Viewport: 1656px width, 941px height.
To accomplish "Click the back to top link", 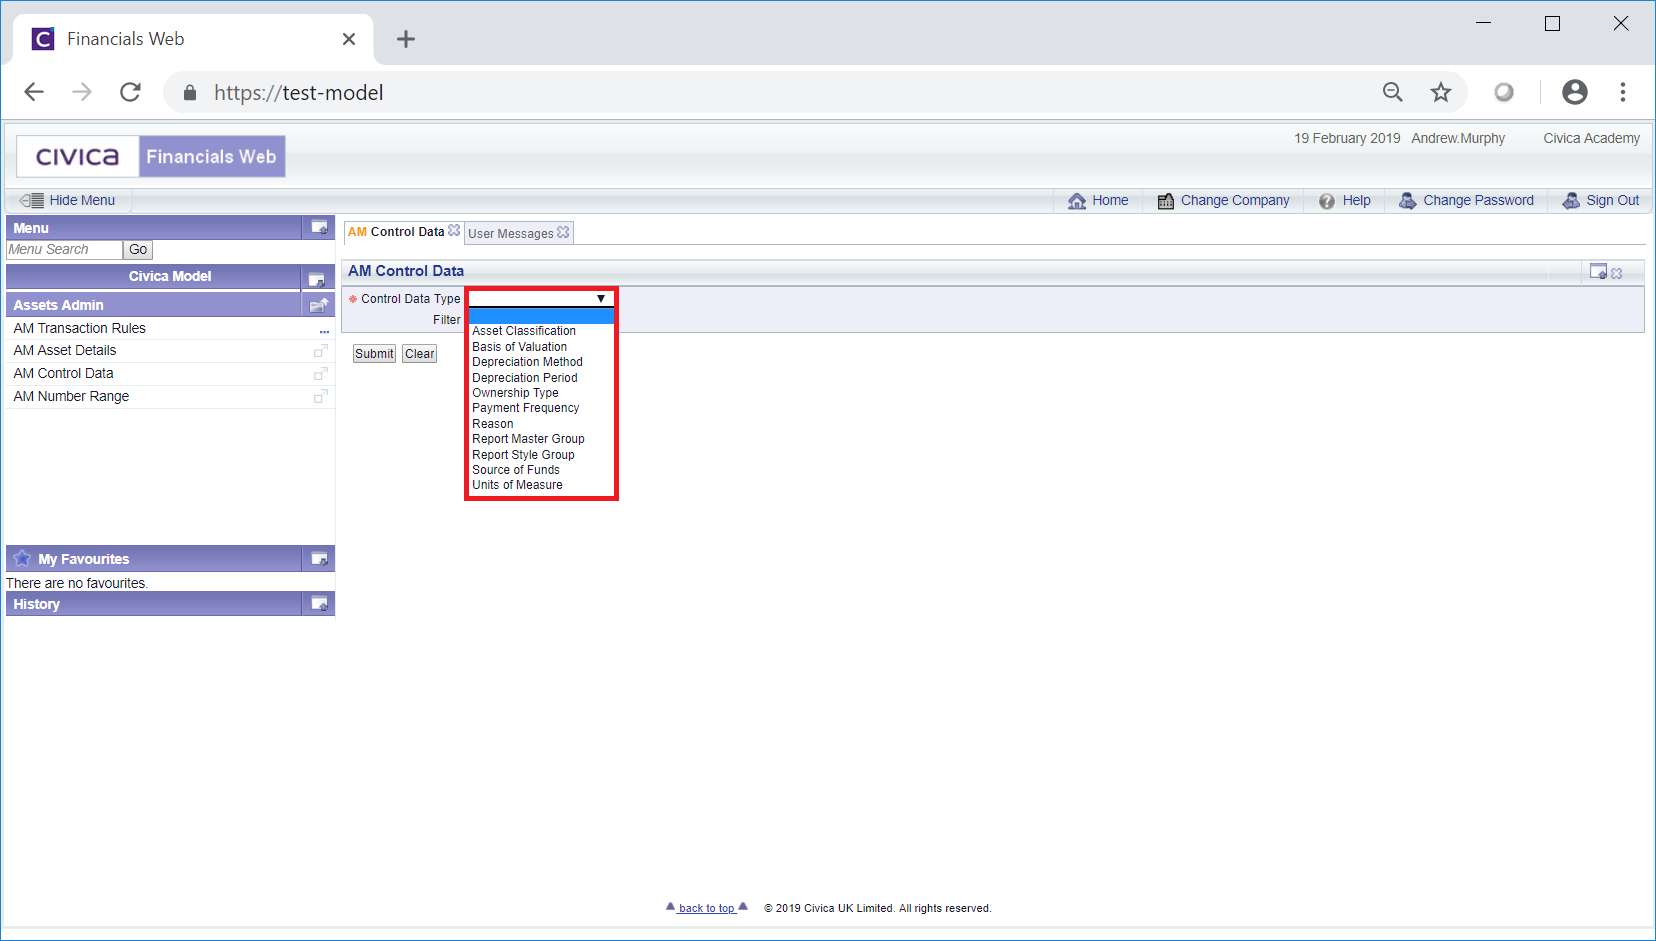I will 707,908.
